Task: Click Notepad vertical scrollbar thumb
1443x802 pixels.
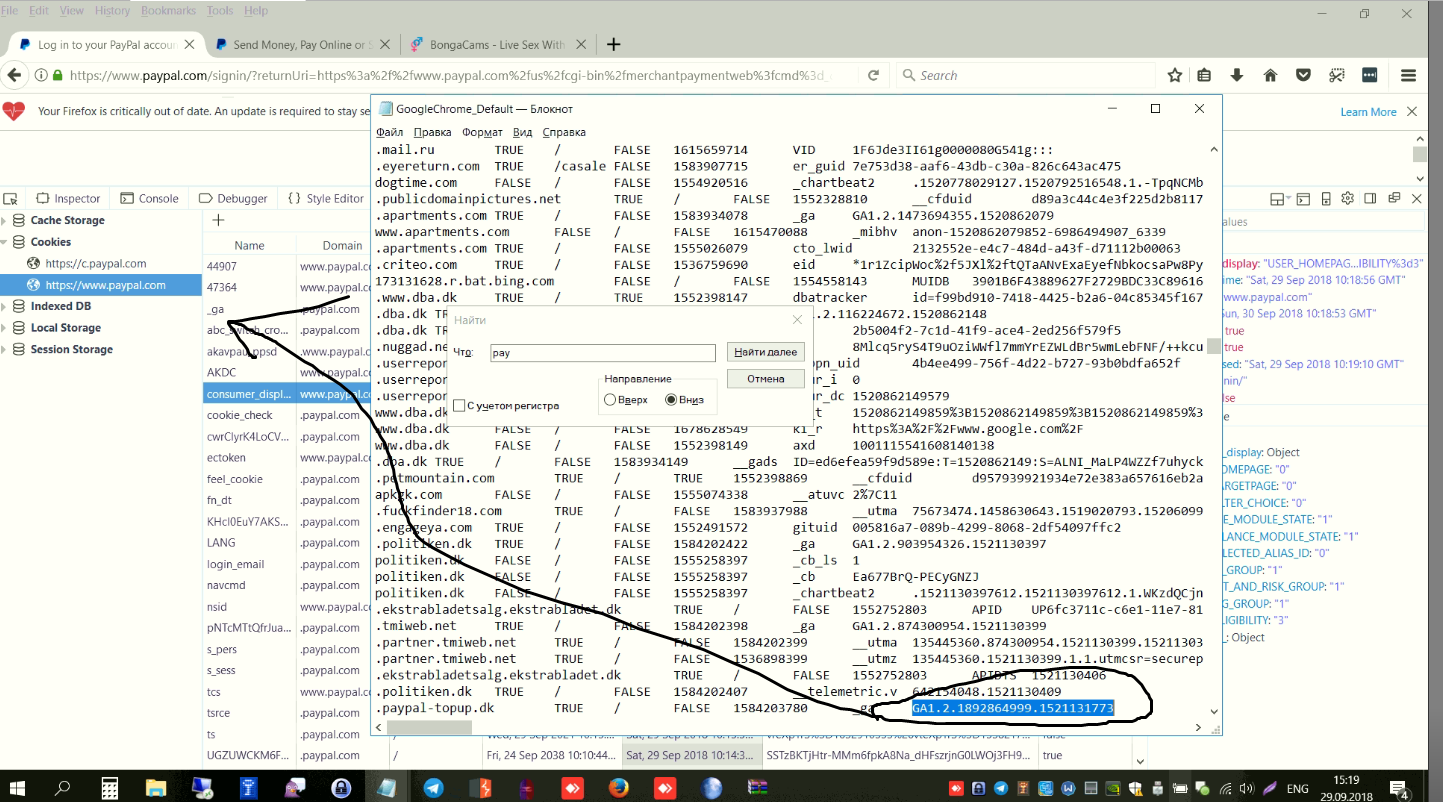Action: (1214, 346)
